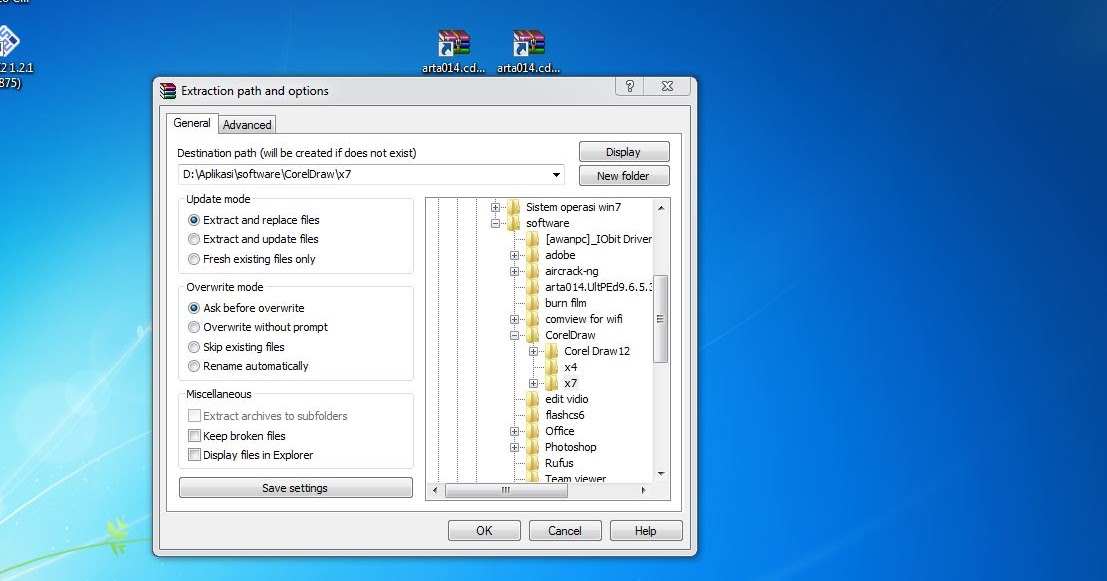Confirm extraction with OK button
1107x581 pixels.
484,531
